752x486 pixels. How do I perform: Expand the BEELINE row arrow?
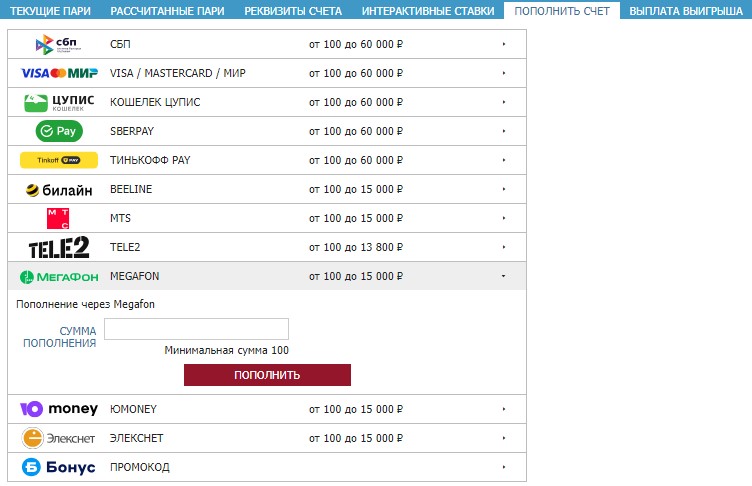504,189
